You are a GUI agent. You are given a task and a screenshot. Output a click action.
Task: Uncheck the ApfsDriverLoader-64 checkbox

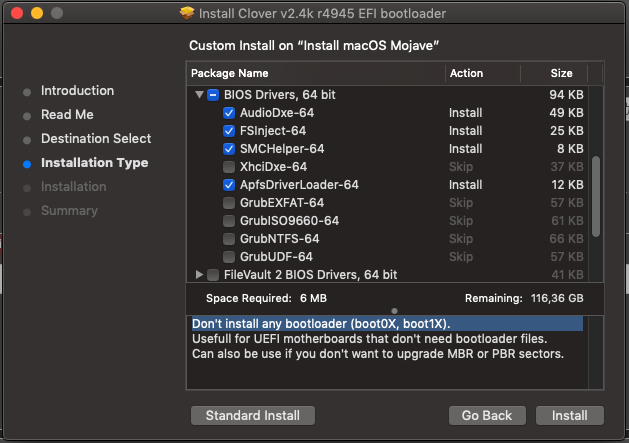pos(229,185)
